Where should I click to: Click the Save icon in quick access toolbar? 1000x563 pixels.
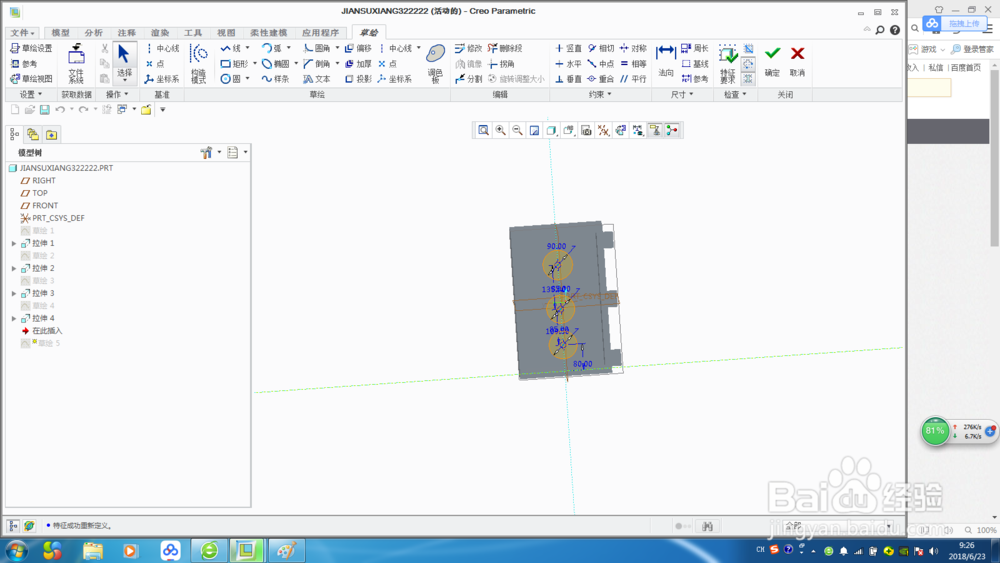(x=45, y=110)
